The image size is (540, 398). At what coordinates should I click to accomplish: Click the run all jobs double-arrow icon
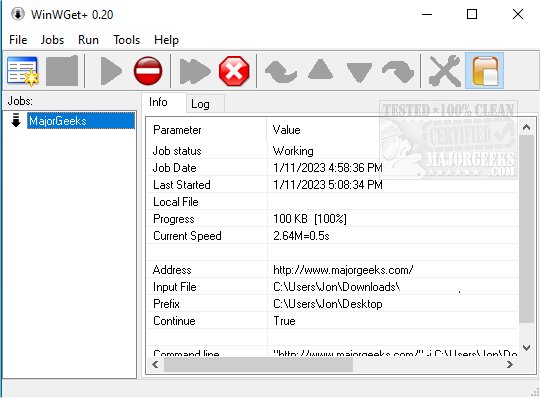pyautogui.click(x=195, y=71)
